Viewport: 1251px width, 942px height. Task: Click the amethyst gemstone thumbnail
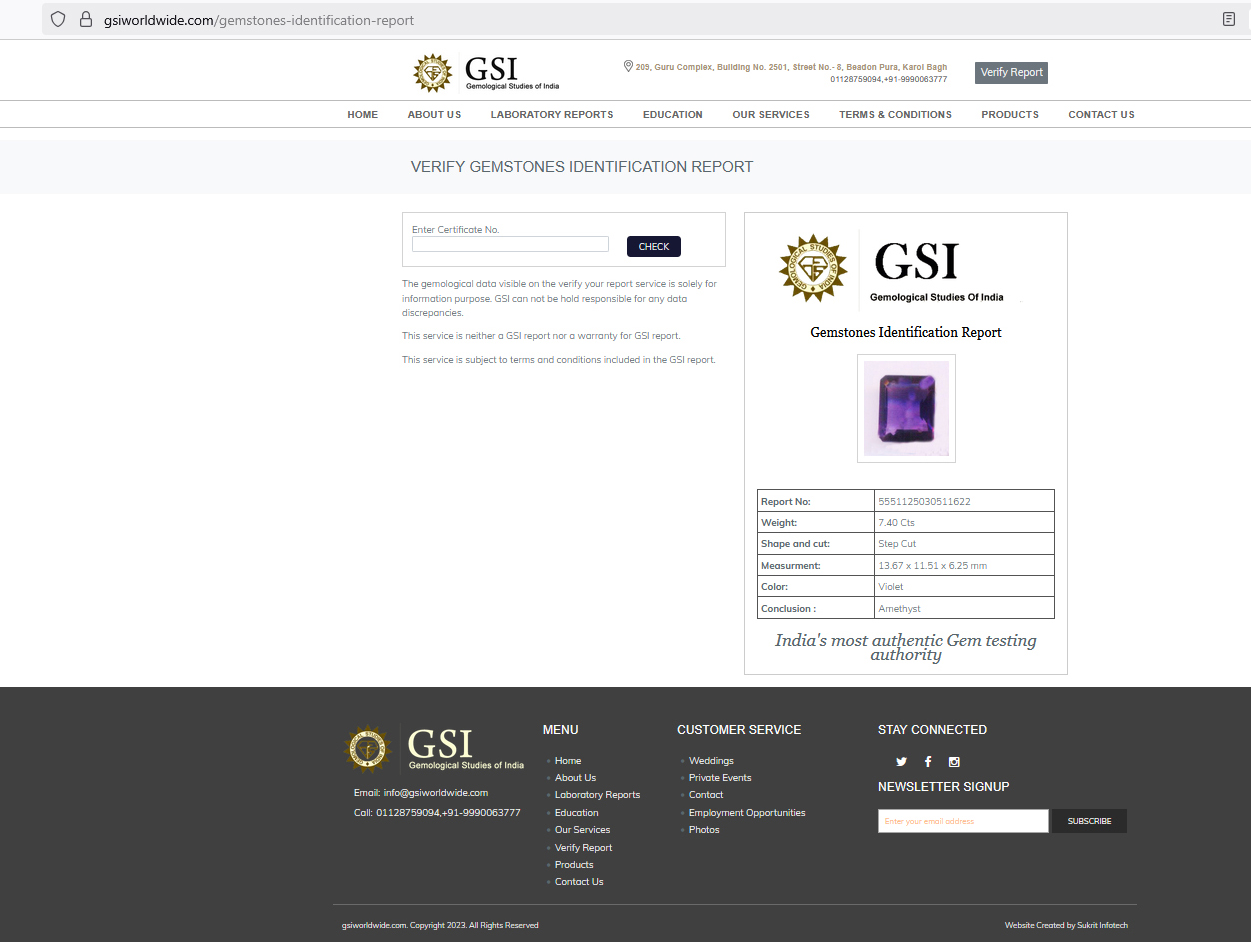(906, 408)
